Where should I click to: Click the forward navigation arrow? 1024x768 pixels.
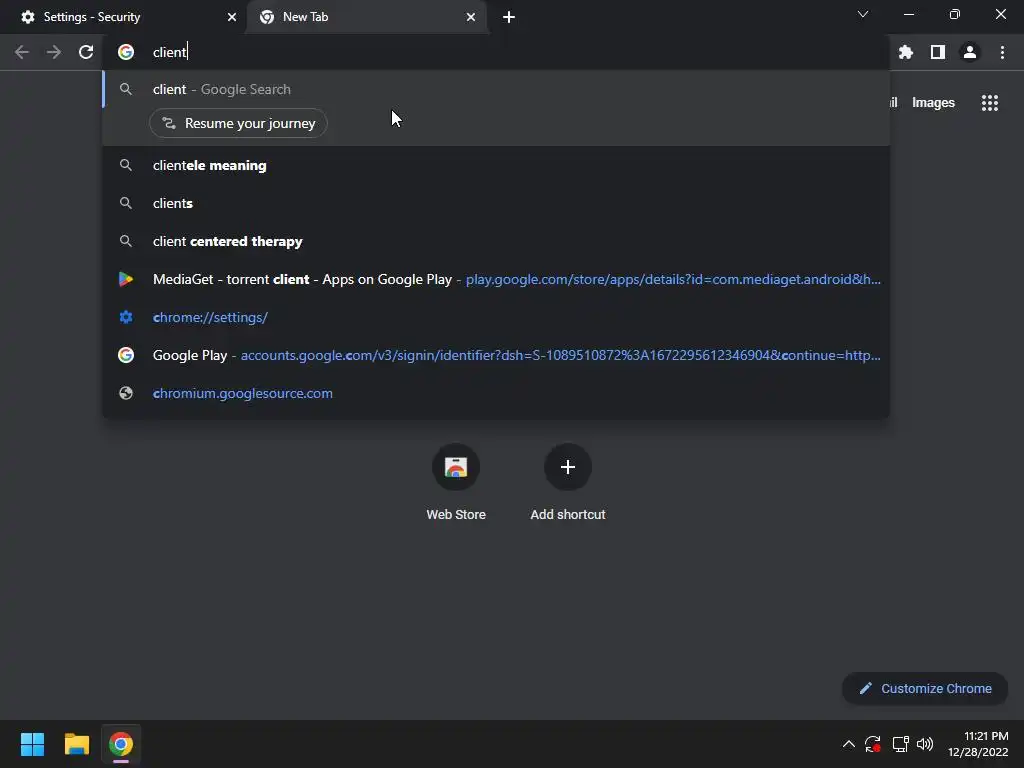click(54, 52)
